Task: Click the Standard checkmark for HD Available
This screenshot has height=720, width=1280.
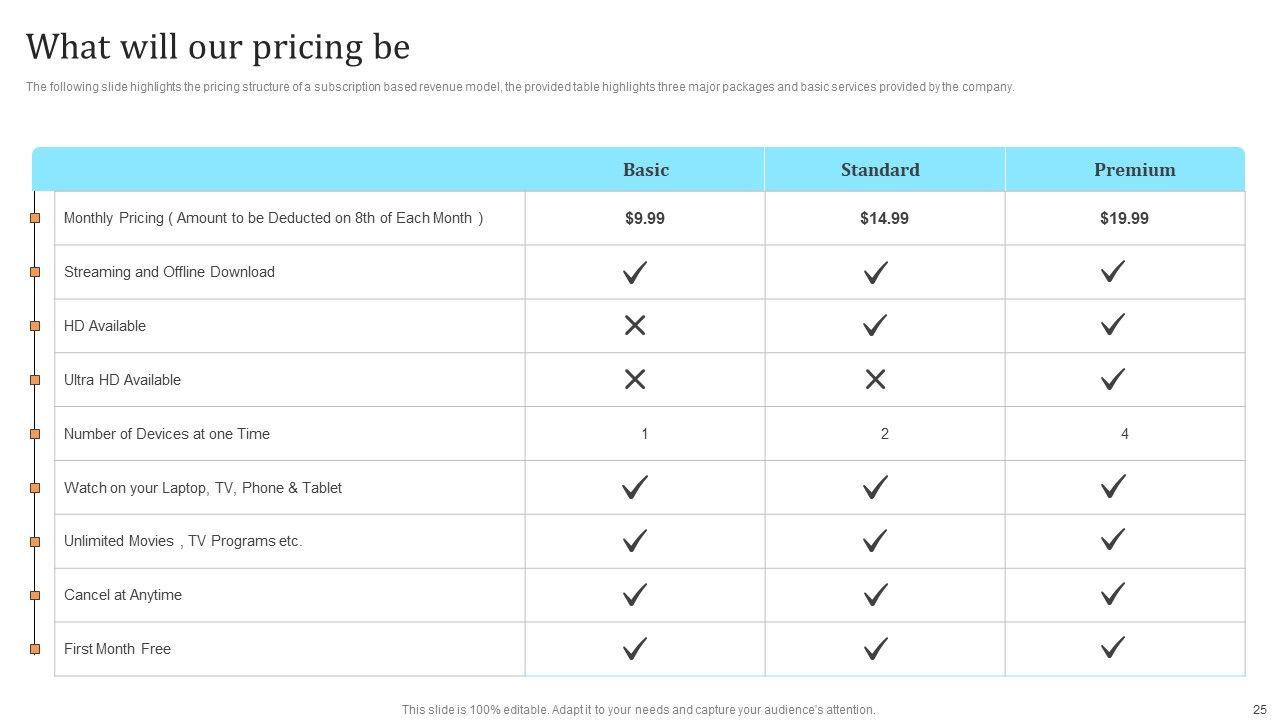Action: tap(875, 325)
